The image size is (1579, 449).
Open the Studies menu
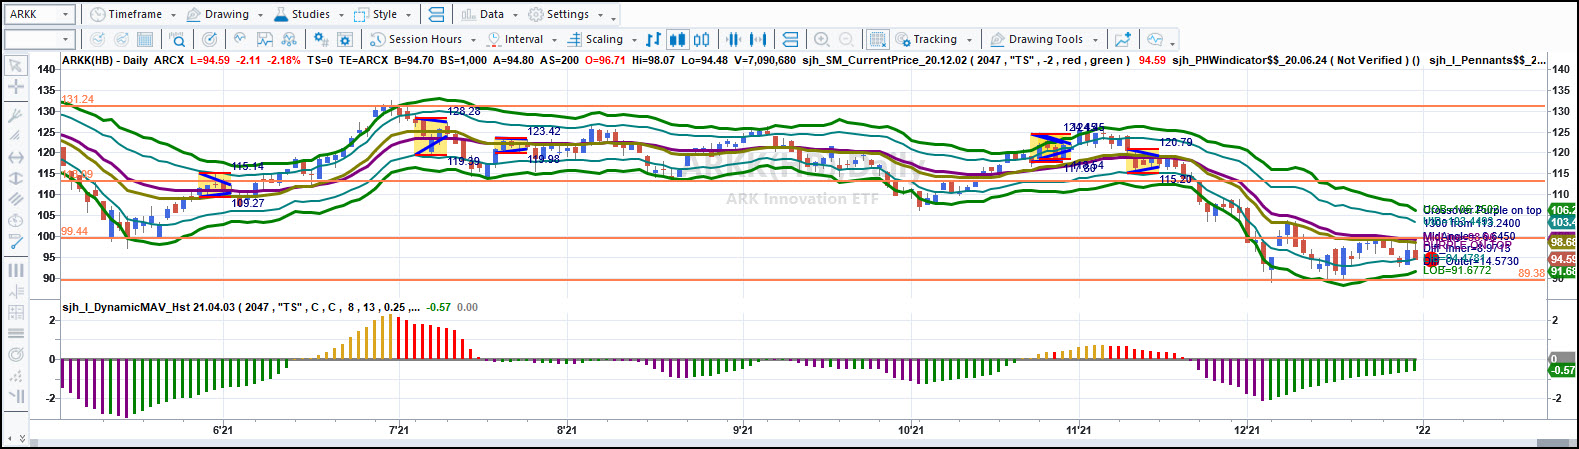pos(309,14)
